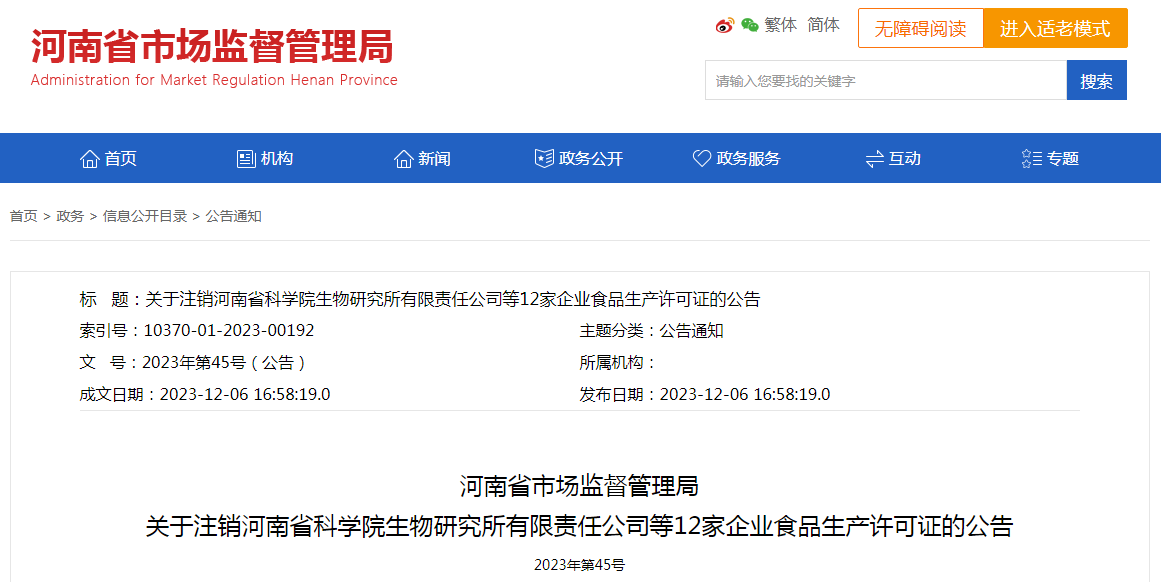Click the 主题分类 公告通知 value
This screenshot has width=1161, height=582.
coord(692,330)
